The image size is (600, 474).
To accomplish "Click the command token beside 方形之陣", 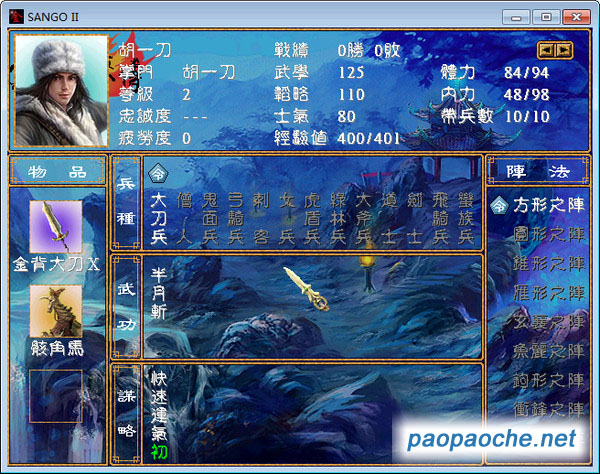I will (499, 206).
